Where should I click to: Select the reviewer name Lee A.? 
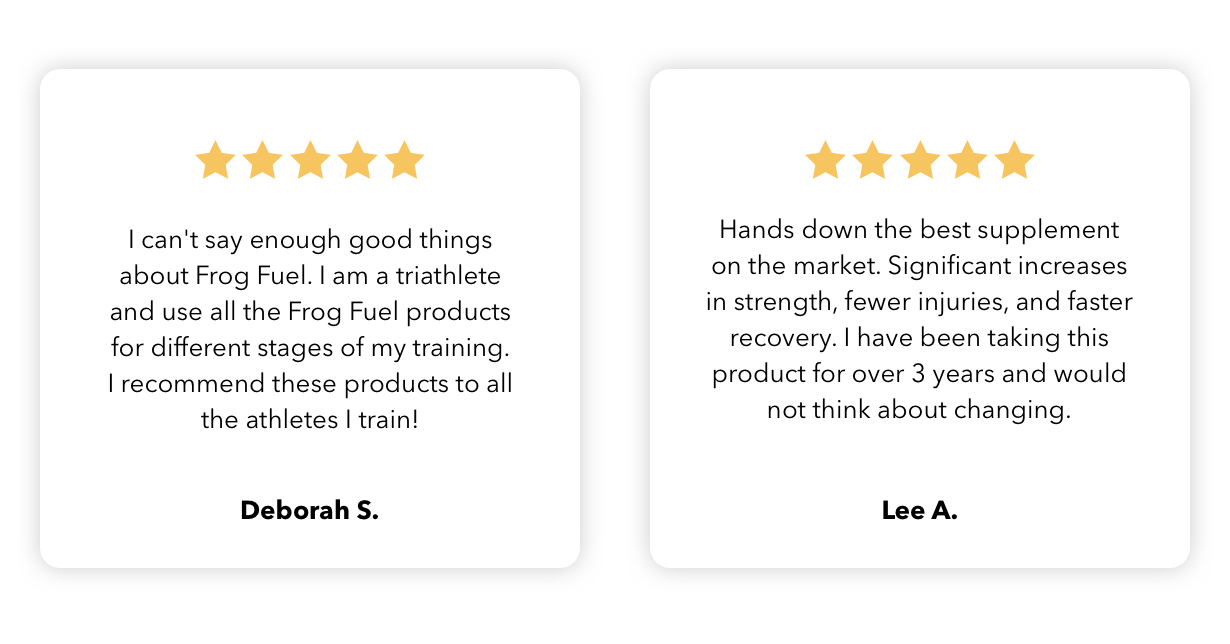click(920, 511)
